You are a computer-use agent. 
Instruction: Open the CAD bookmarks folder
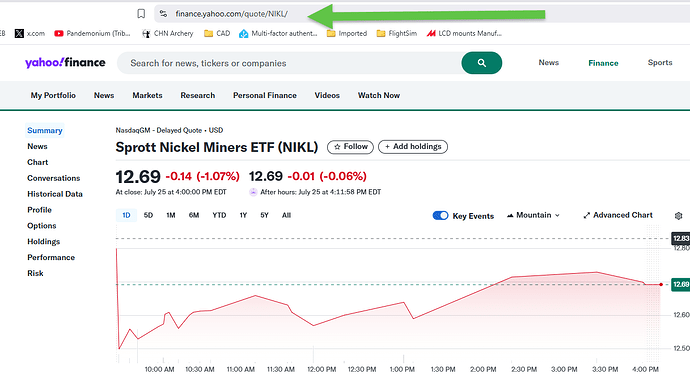coord(217,33)
